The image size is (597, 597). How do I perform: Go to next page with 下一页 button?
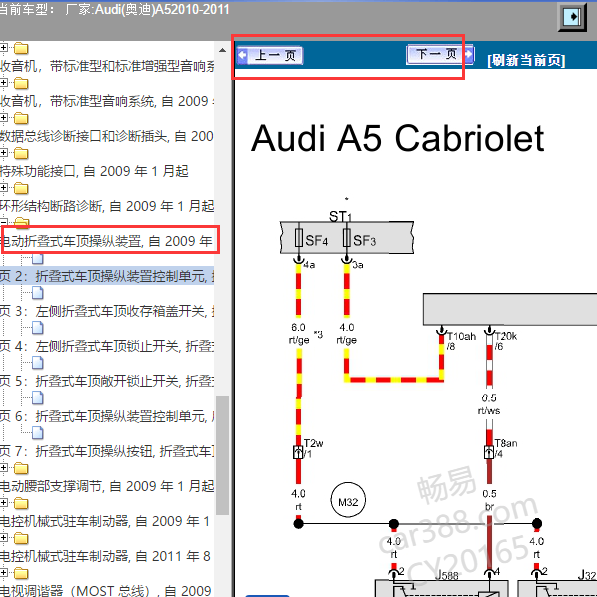pyautogui.click(x=440, y=54)
